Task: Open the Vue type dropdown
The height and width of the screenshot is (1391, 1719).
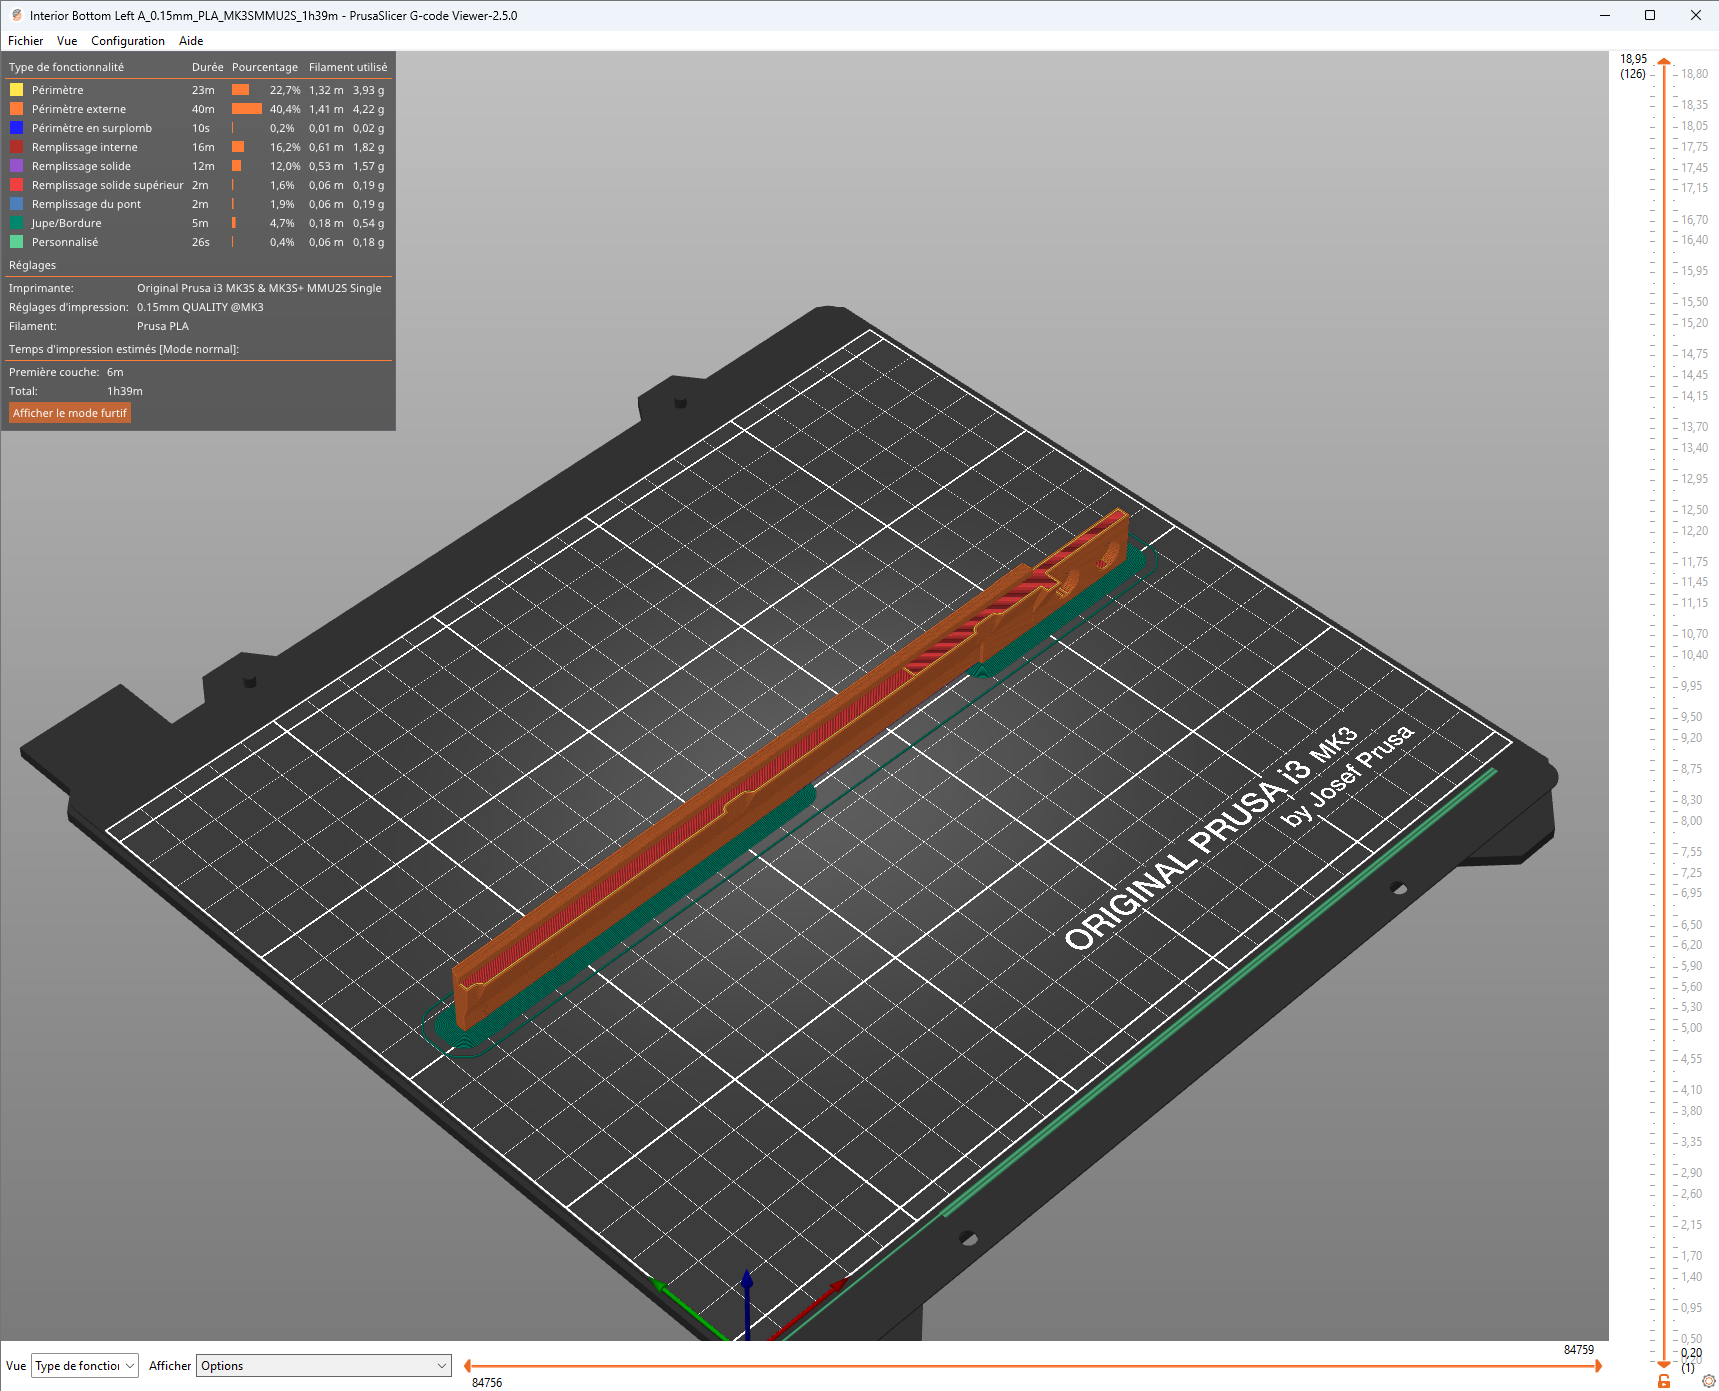Action: [x=85, y=1366]
